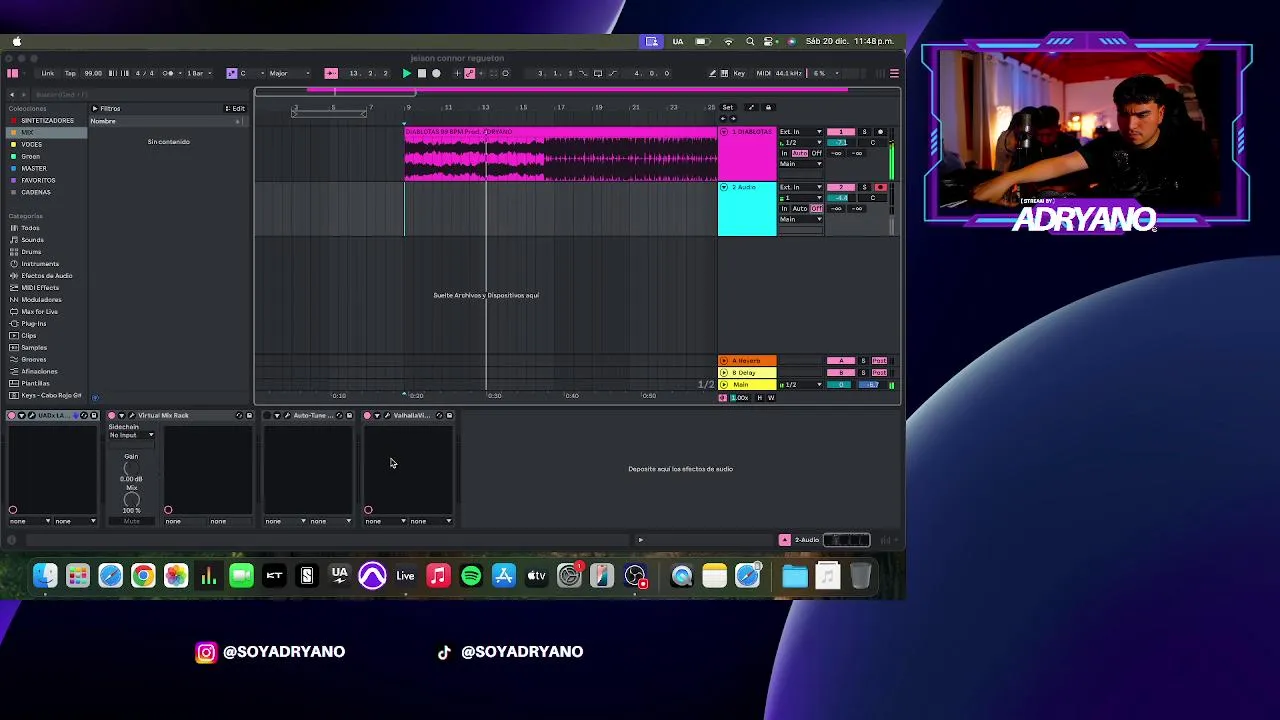Open Finder from the Dock
Image resolution: width=1280 pixels, height=720 pixels.
(x=45, y=575)
